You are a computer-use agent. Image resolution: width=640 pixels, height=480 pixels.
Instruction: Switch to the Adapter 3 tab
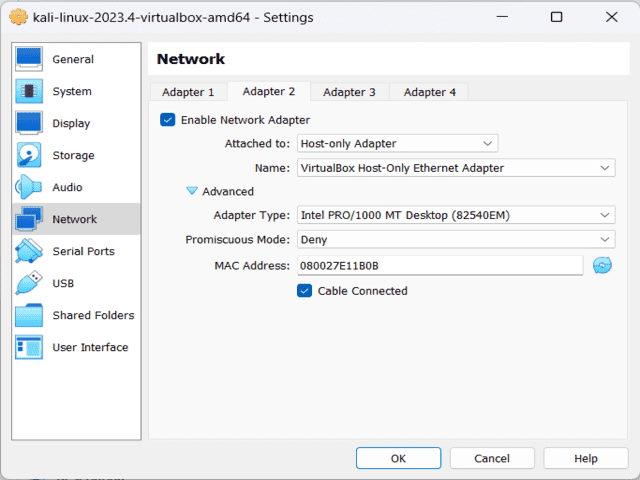[349, 92]
